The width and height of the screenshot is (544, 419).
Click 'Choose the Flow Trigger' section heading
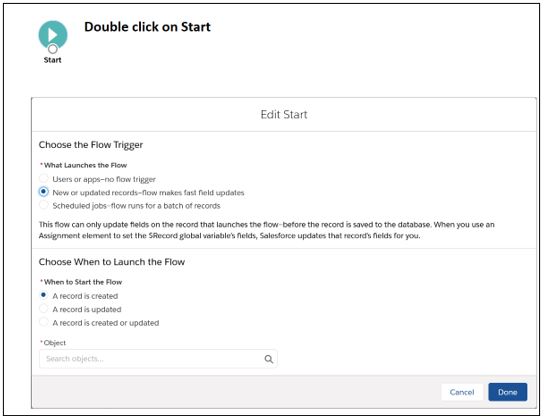pyautogui.click(x=91, y=145)
